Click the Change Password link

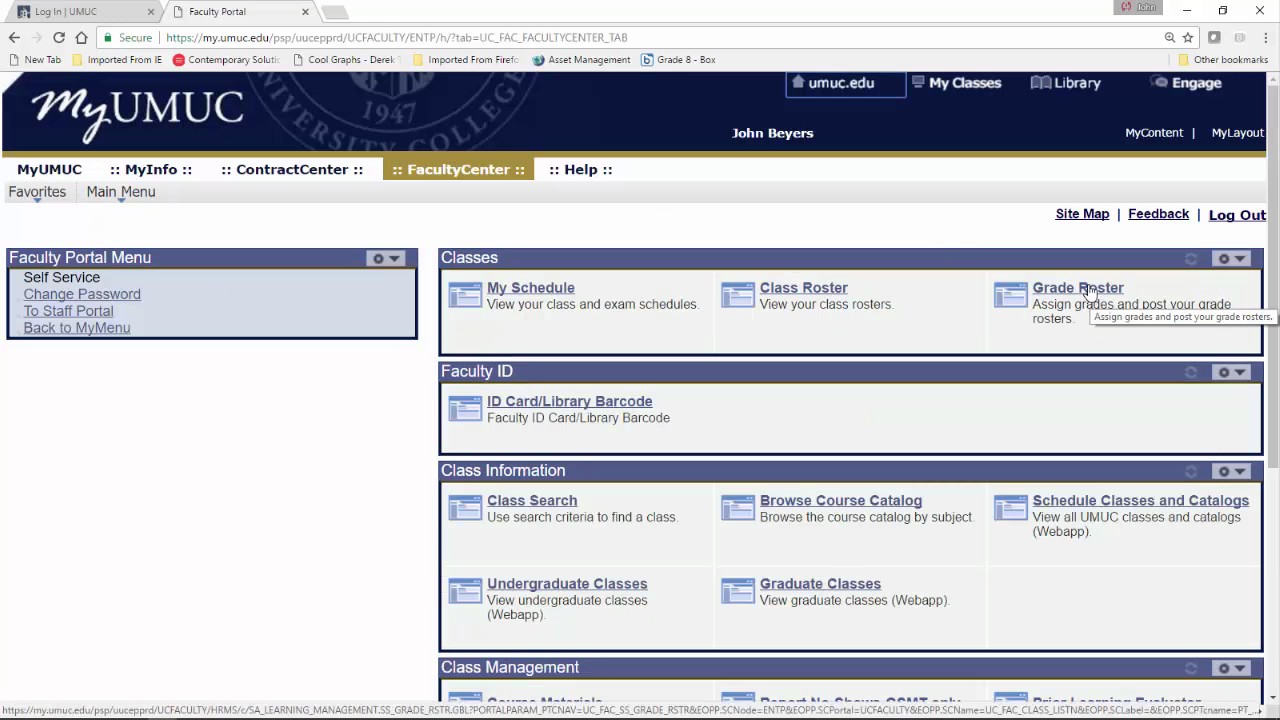(x=82, y=294)
